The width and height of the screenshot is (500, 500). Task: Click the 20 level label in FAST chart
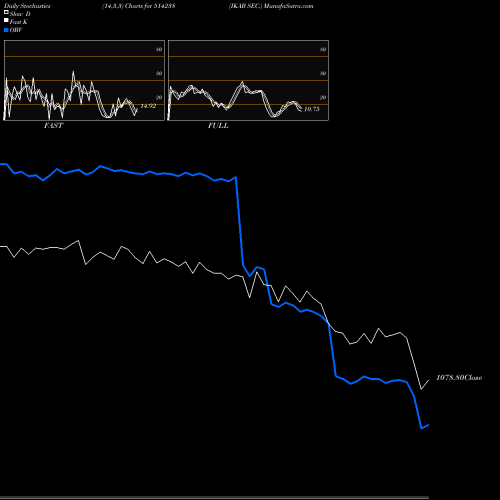(159, 97)
